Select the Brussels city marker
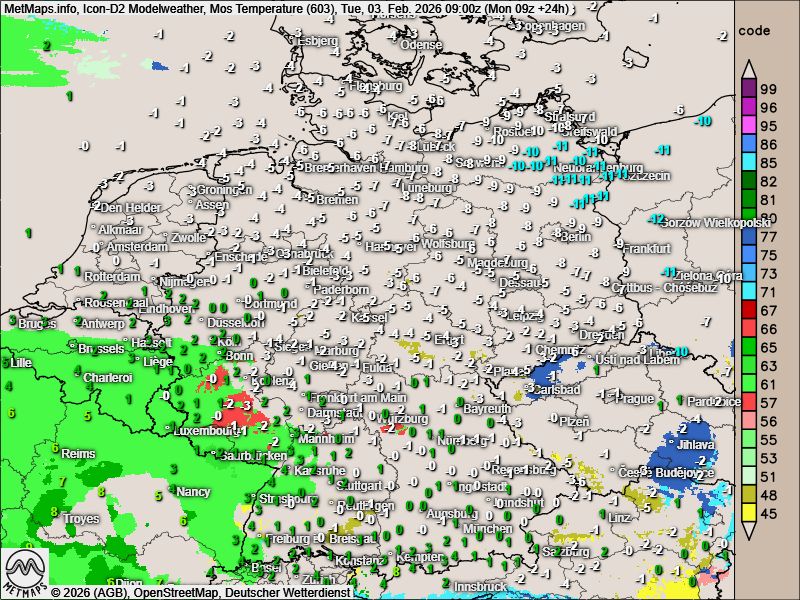The image size is (800, 600). (x=73, y=348)
